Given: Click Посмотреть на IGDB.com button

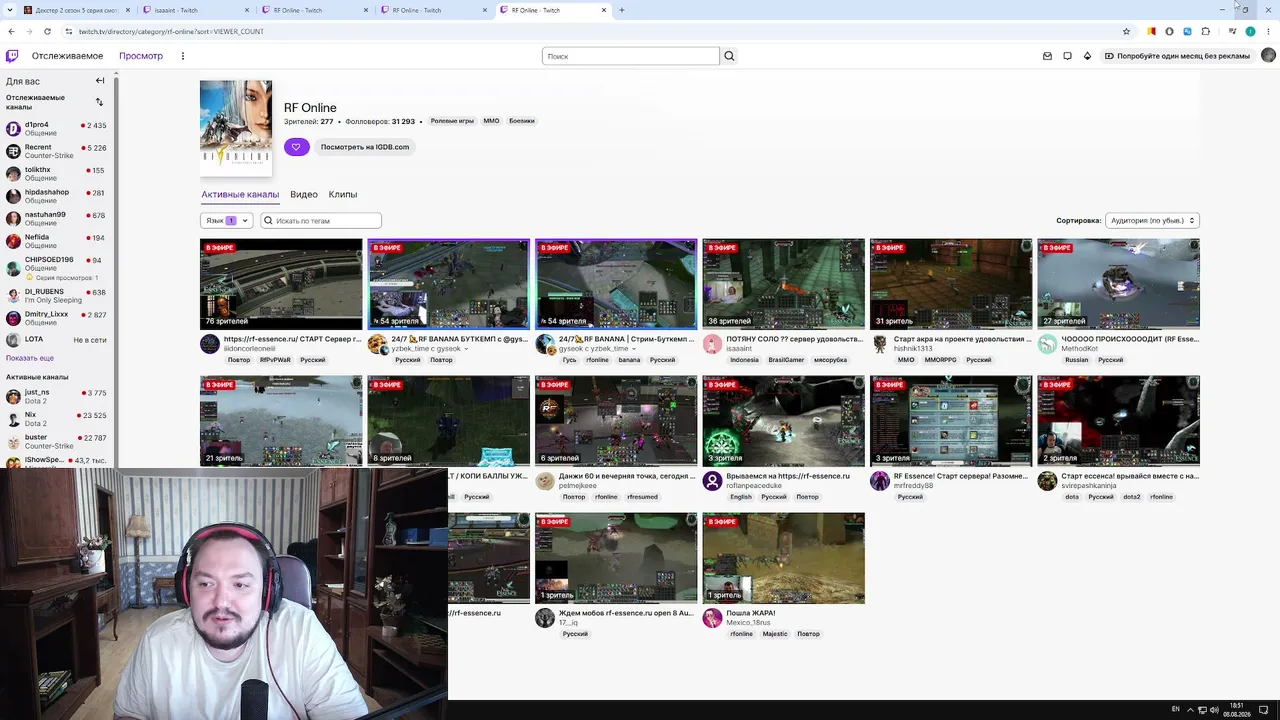Looking at the screenshot, I should coord(365,147).
